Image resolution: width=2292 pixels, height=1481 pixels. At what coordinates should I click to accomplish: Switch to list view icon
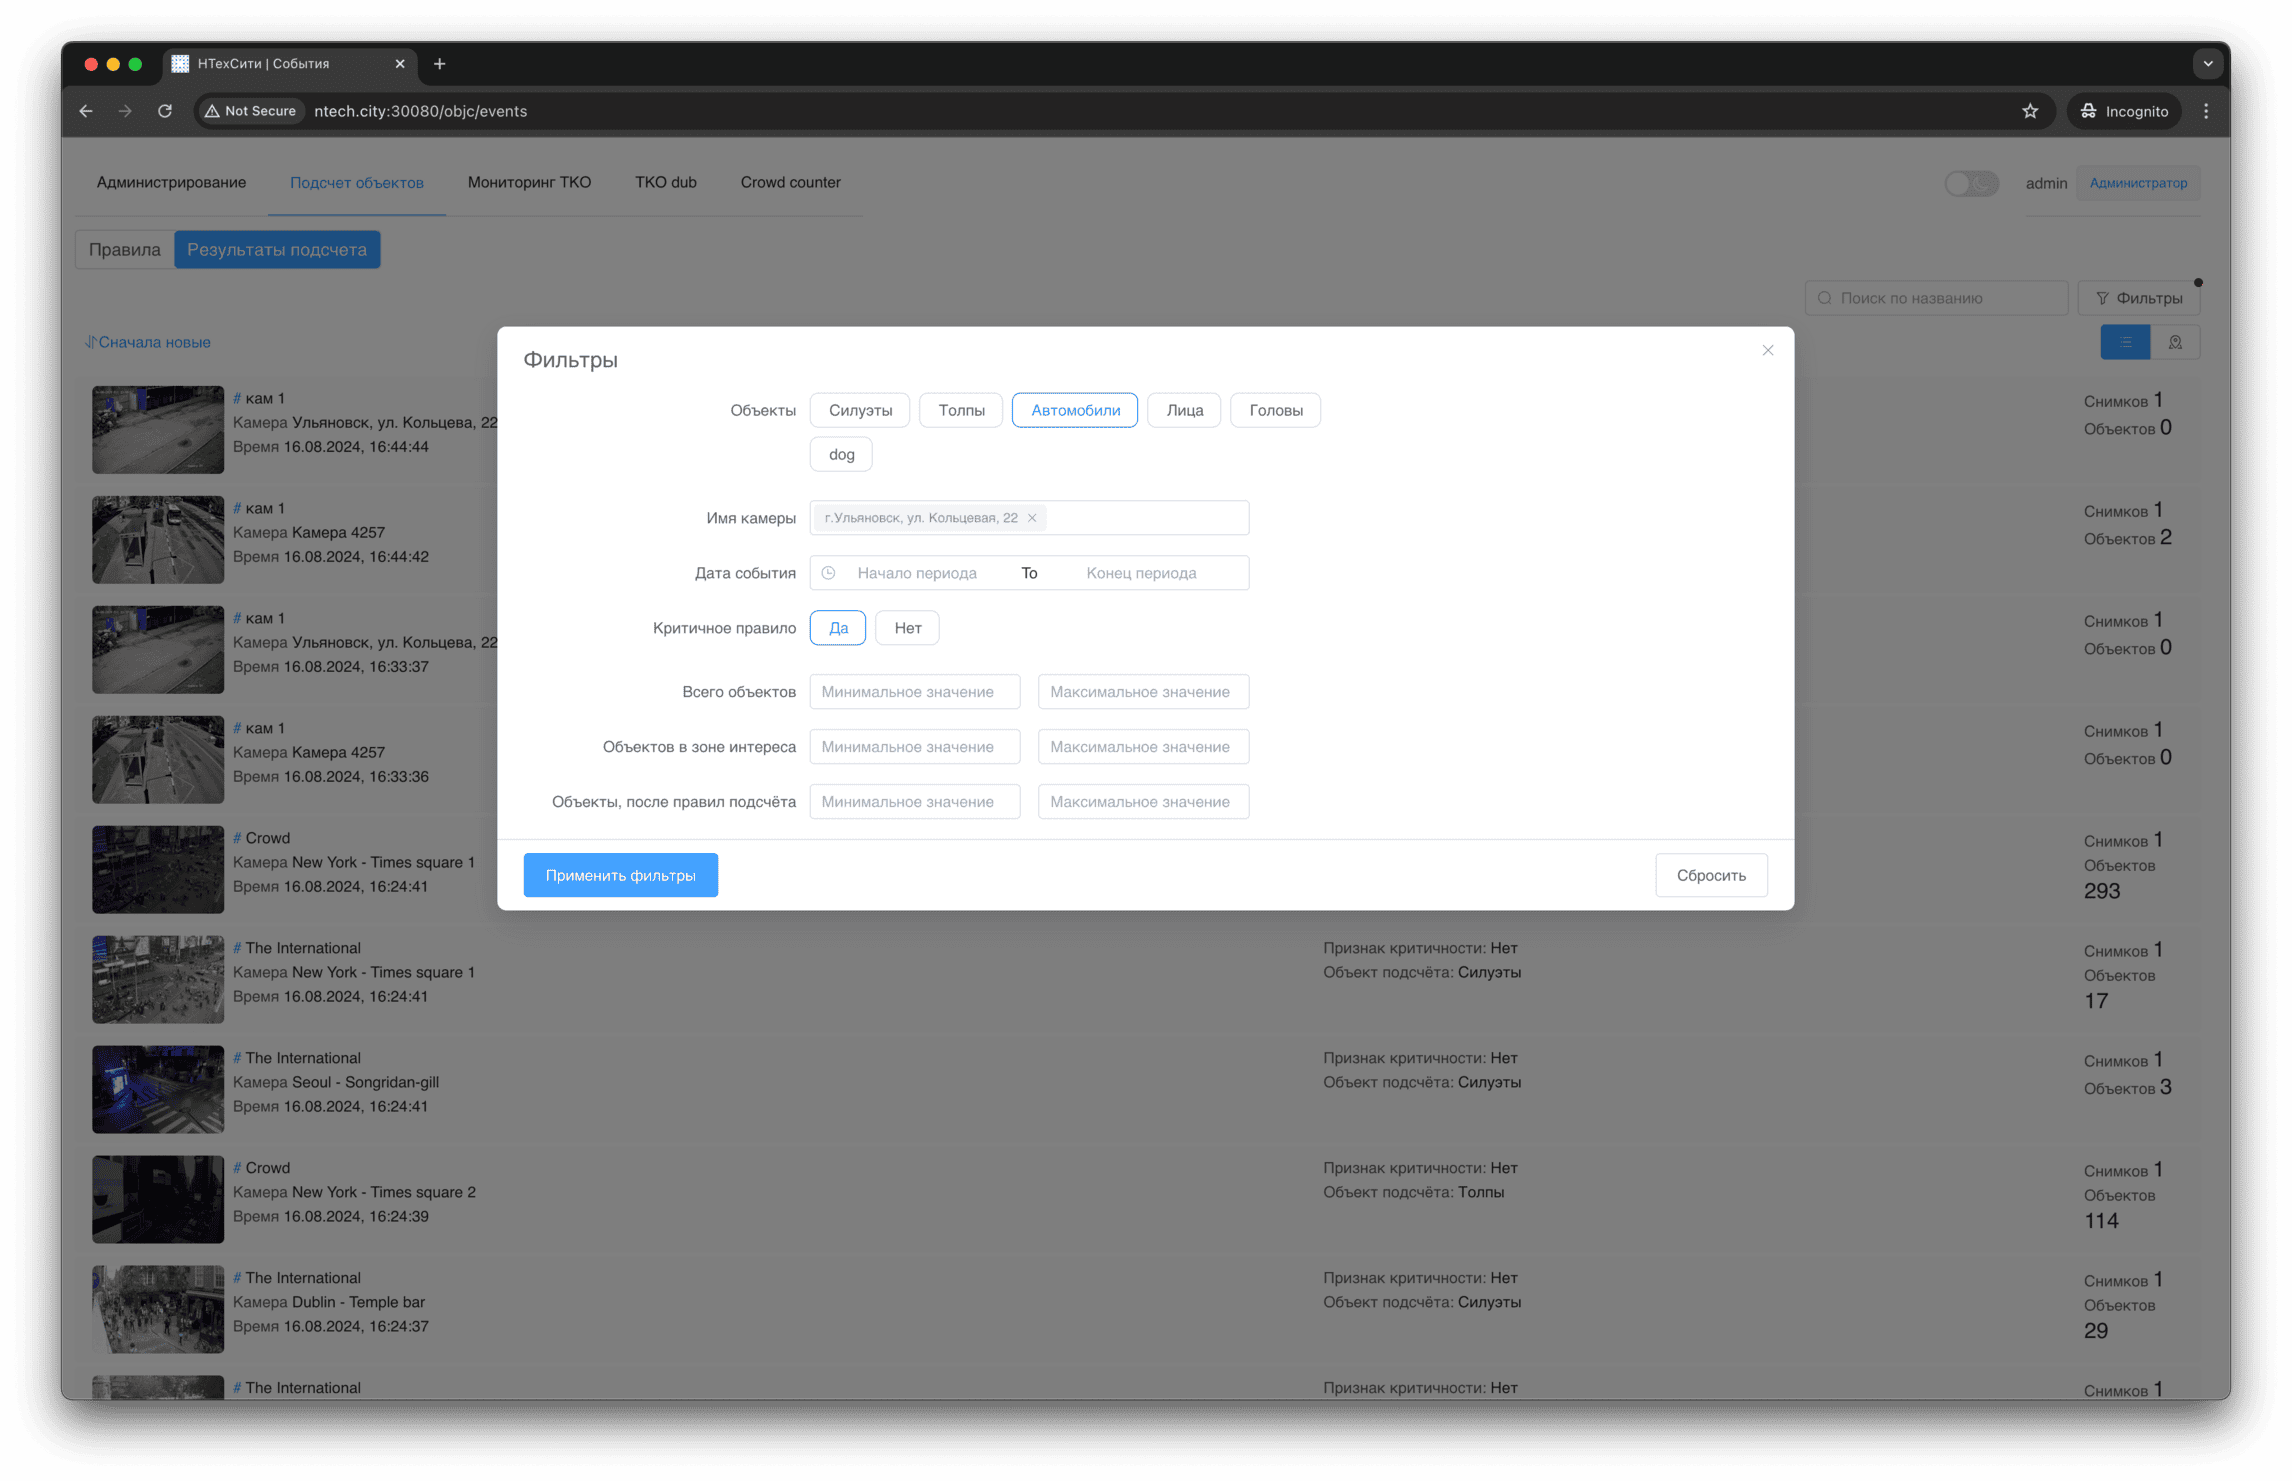pos(2124,342)
